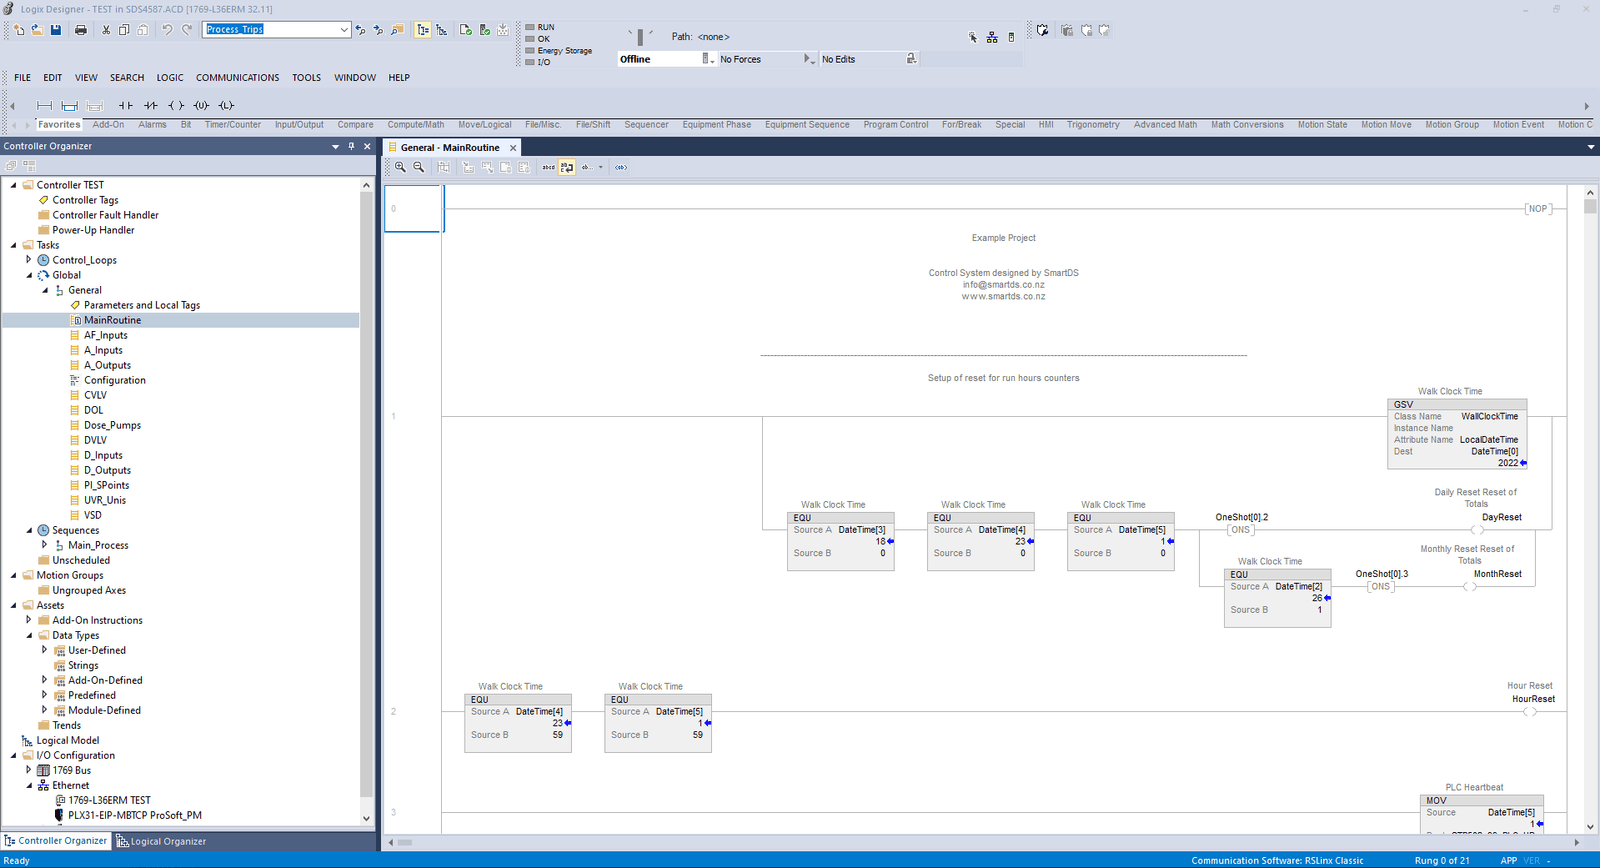Open the Process_Trips search dropdown

pos(344,30)
